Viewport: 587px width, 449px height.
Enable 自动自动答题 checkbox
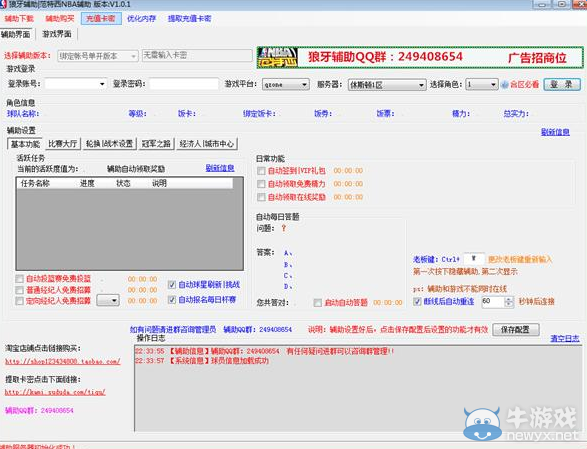point(317,303)
